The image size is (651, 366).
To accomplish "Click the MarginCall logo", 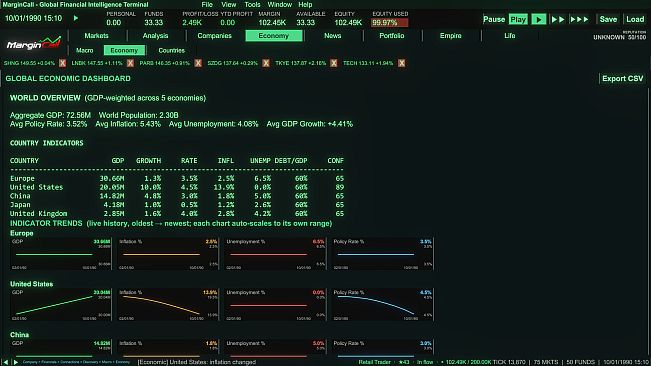I will (34, 44).
